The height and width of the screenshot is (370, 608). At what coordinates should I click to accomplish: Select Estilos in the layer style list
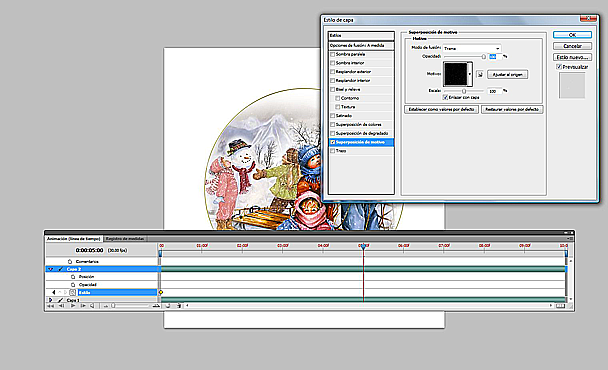361,36
